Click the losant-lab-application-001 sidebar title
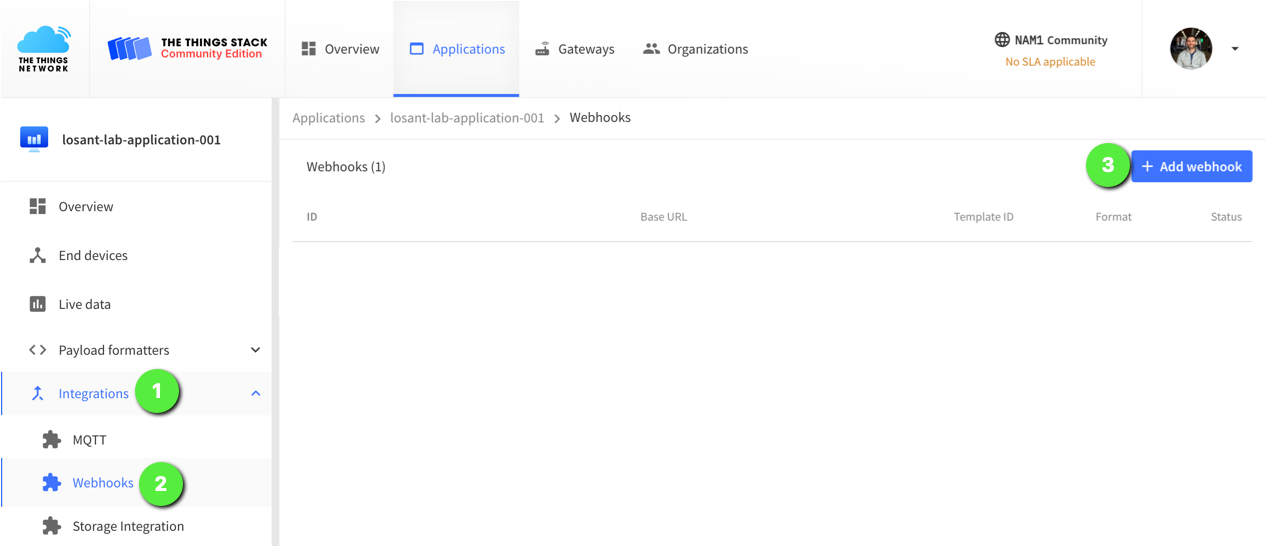Viewport: 1267px width, 546px height. pyautogui.click(x=141, y=140)
